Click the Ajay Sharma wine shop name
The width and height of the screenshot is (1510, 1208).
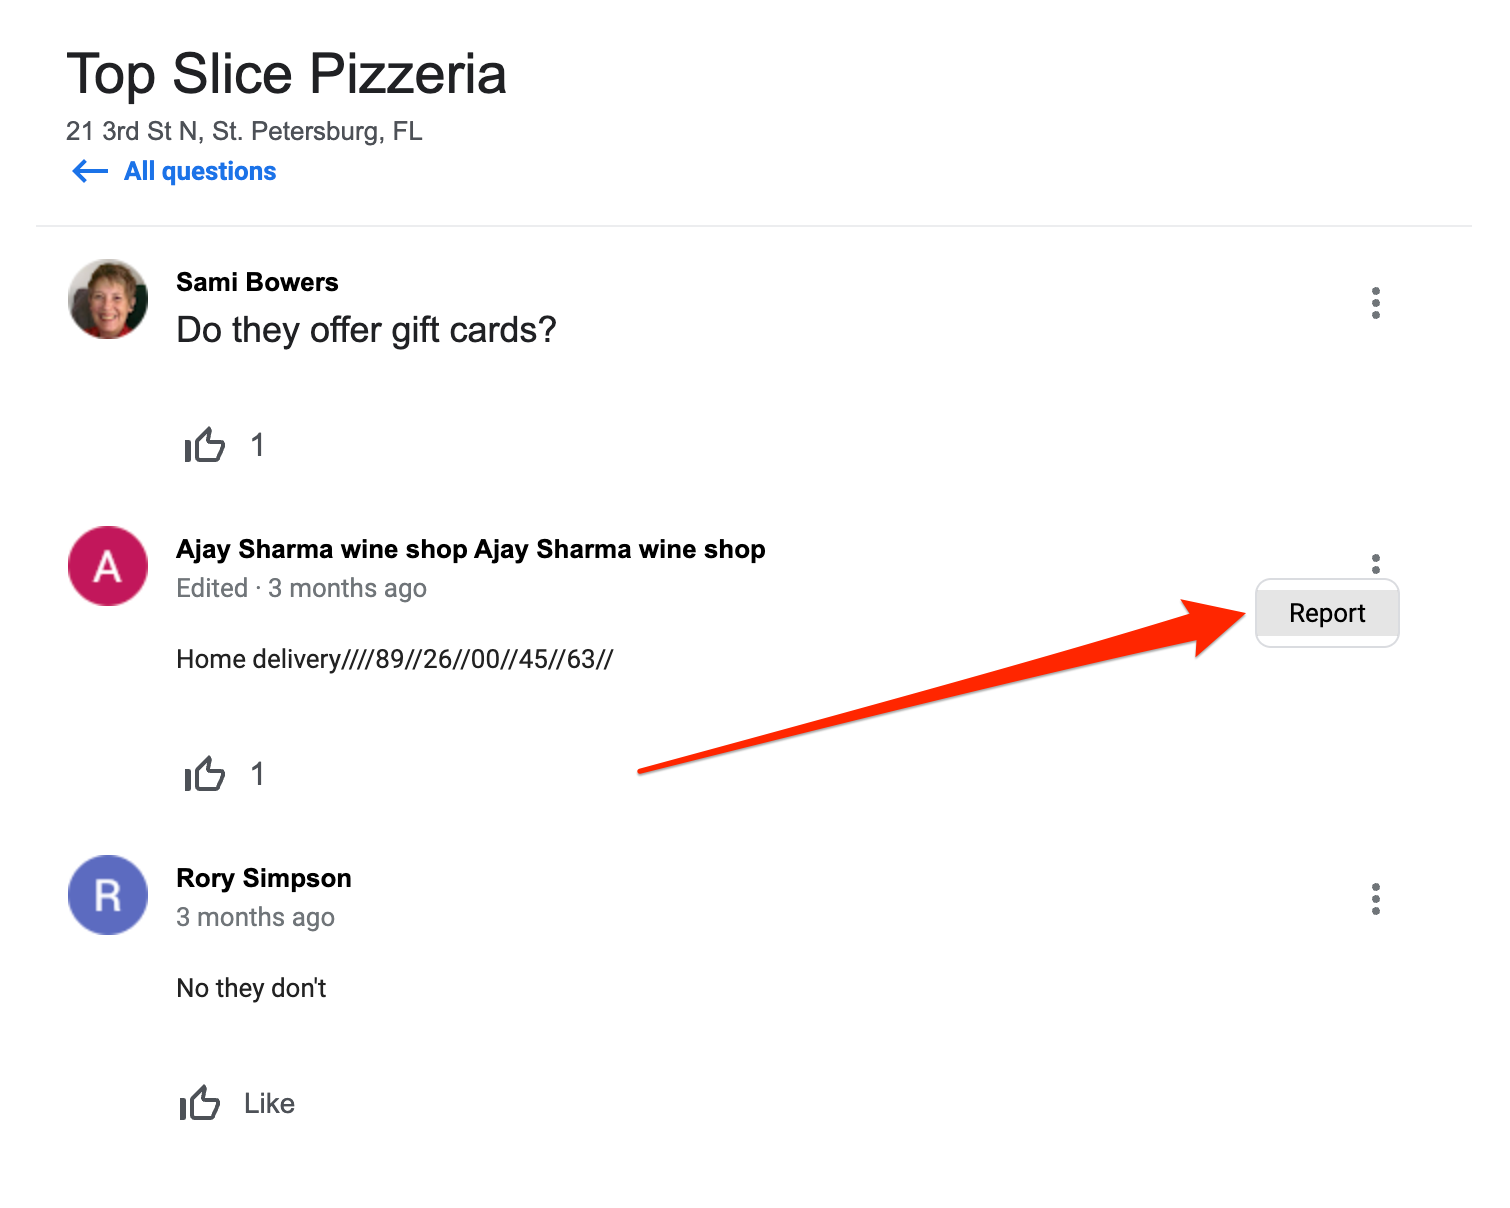(x=471, y=549)
